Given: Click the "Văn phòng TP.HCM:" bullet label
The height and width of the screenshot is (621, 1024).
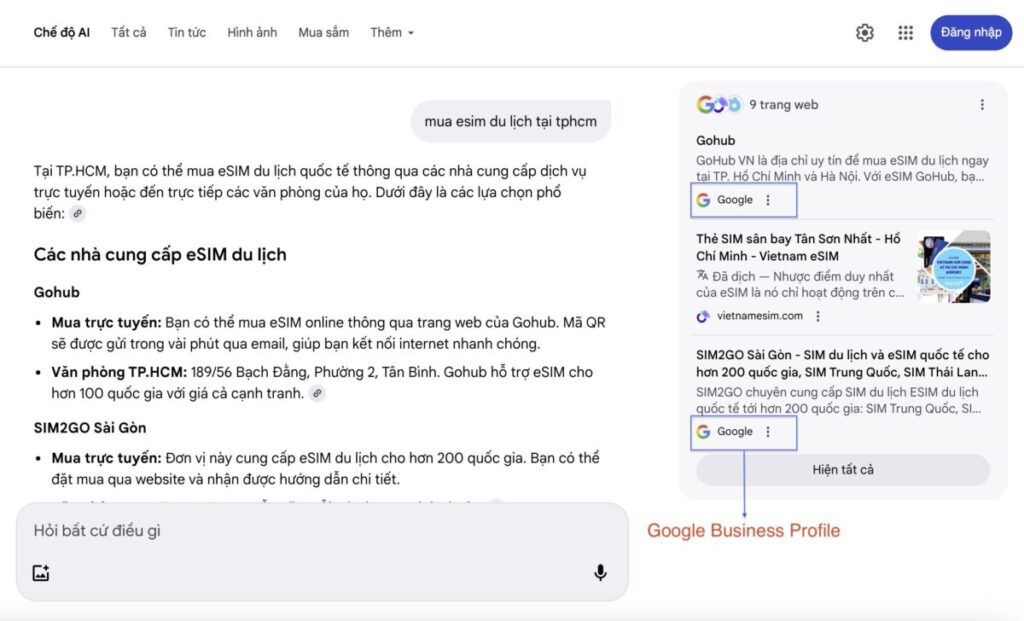Looking at the screenshot, I should click(119, 372).
